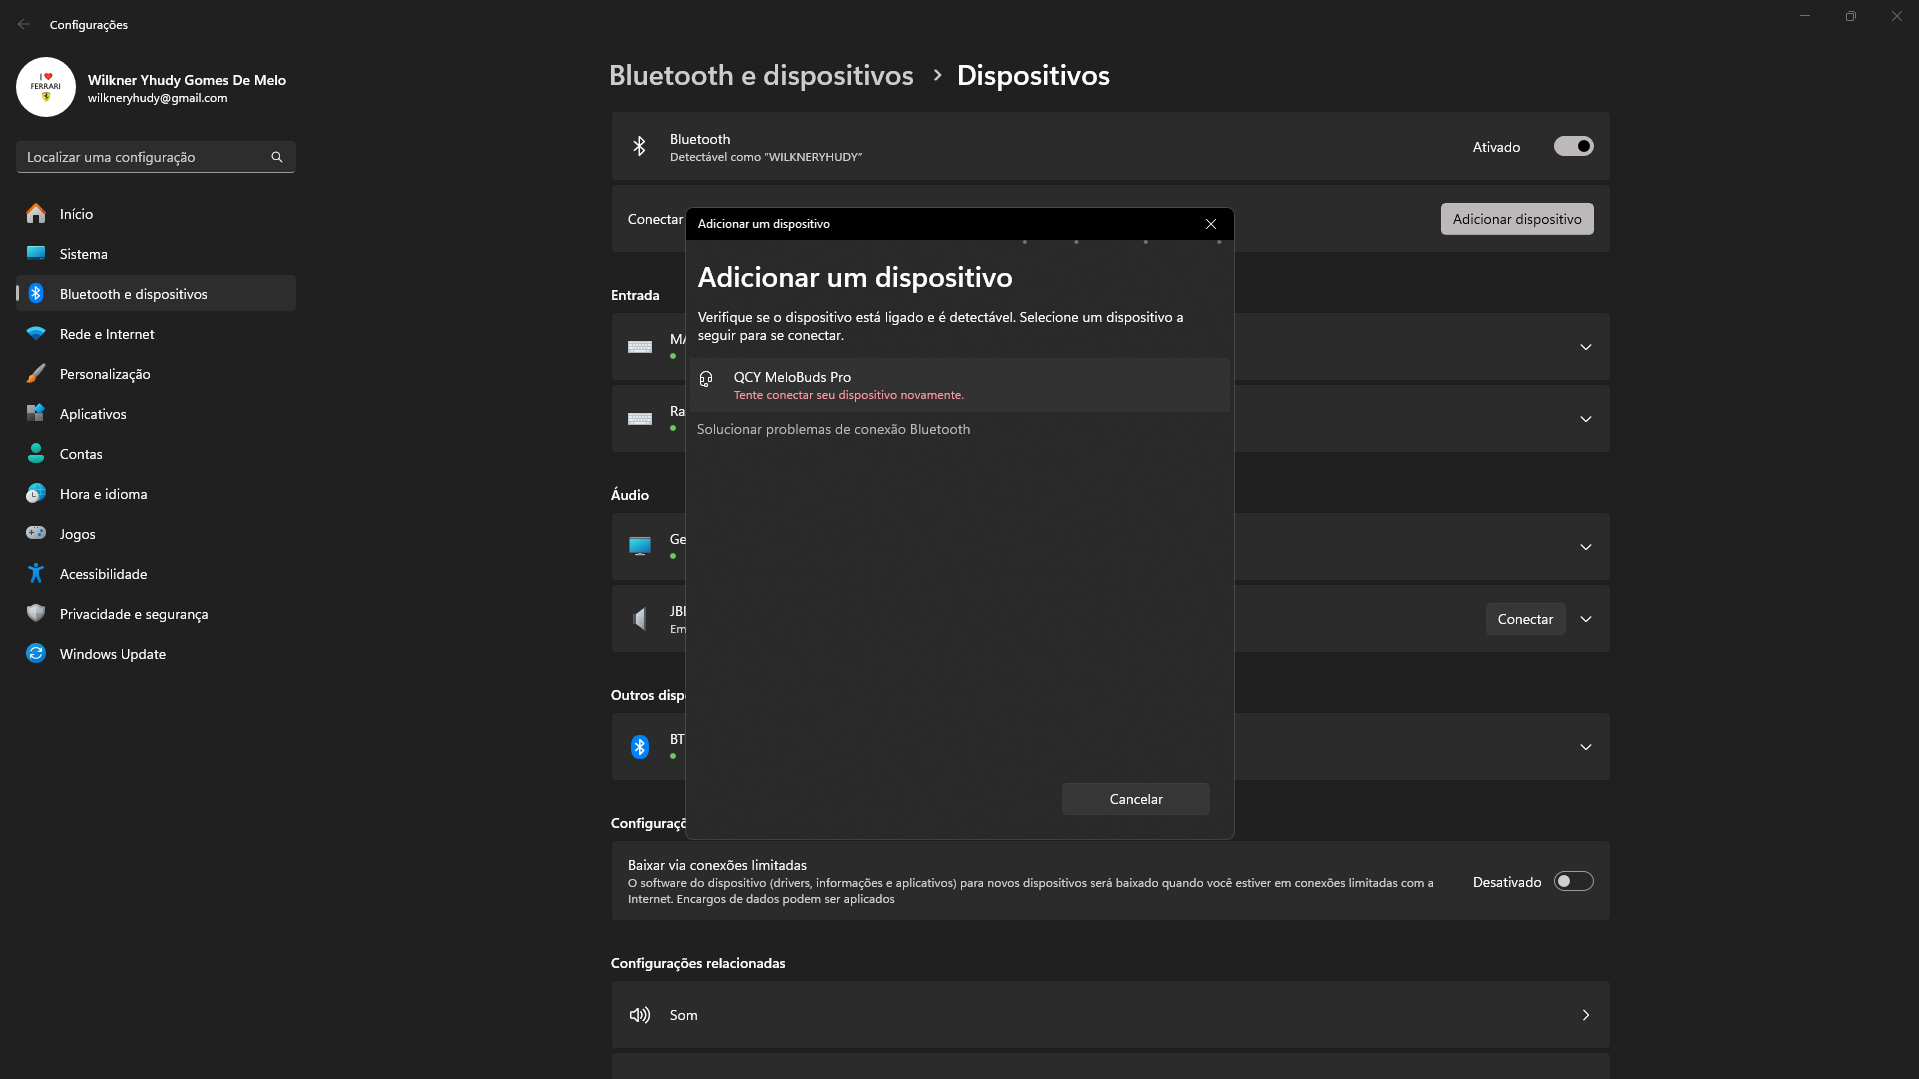Screen dimensions: 1919x1079
Task: Click the back arrow in Configurações title bar
Action: pyautogui.click(x=23, y=24)
